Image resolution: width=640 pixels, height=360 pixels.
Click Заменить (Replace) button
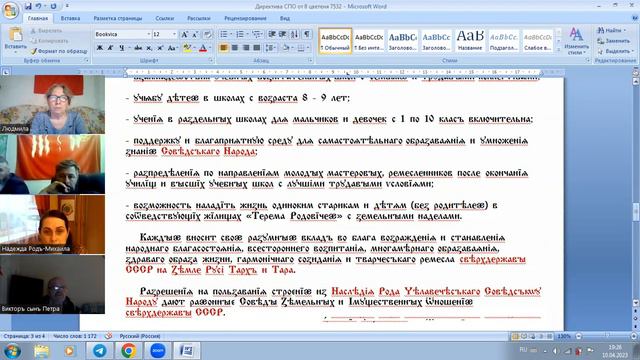tap(613, 41)
